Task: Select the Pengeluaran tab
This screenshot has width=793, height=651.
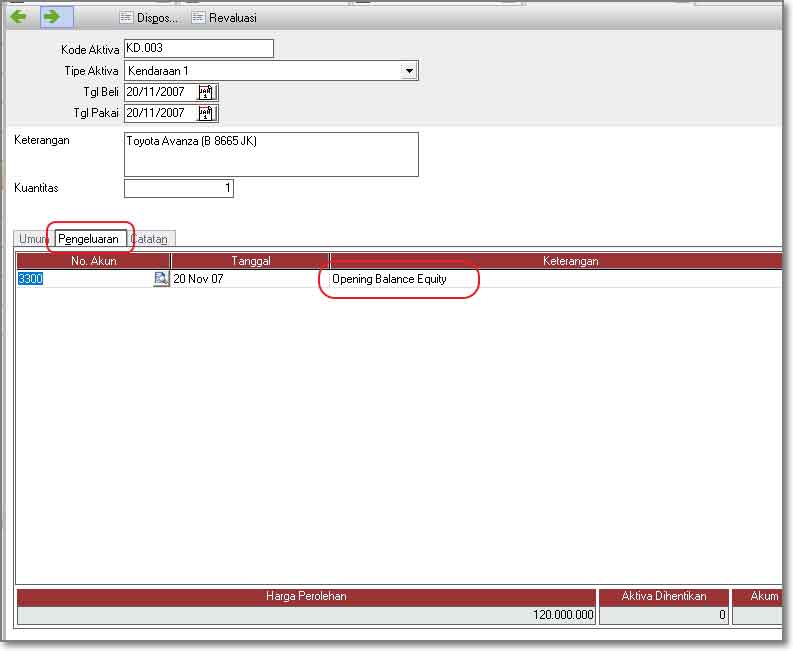Action: 88,239
